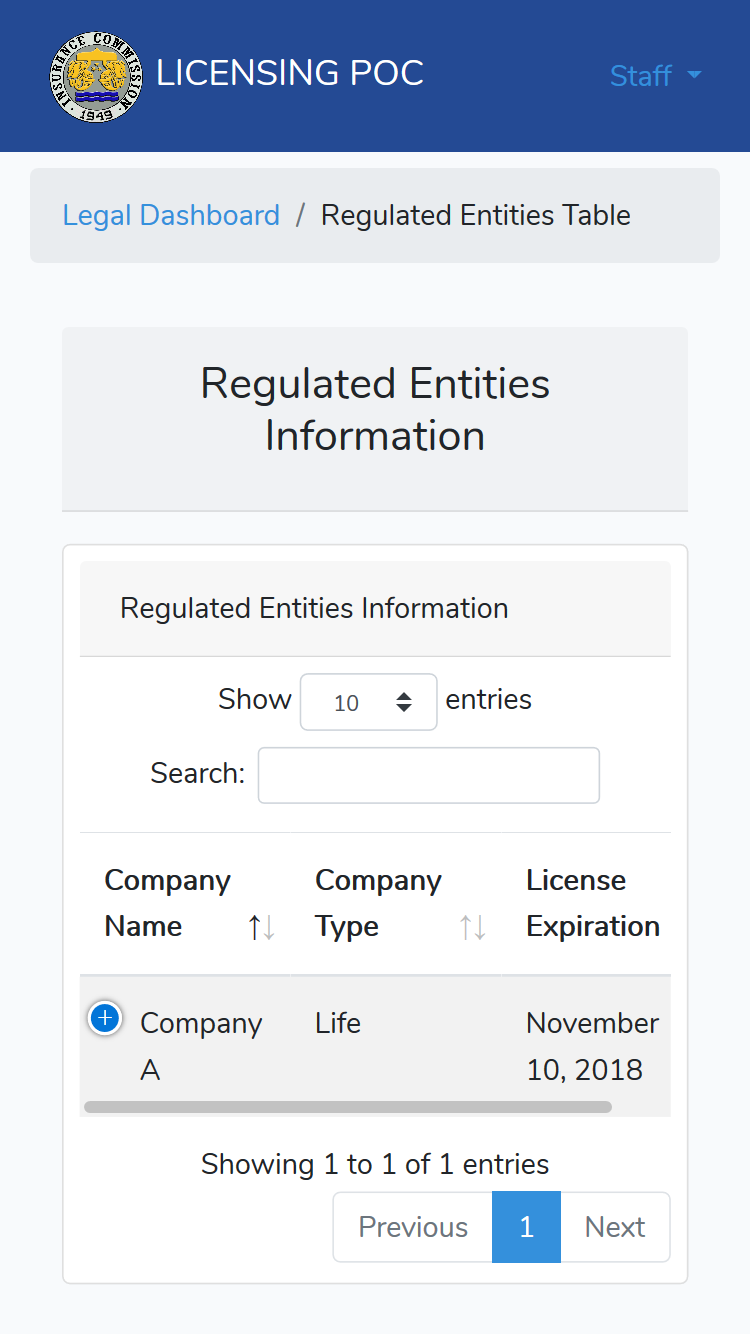The height and width of the screenshot is (1334, 750).
Task: Go to the Previous page
Action: coord(413,1227)
